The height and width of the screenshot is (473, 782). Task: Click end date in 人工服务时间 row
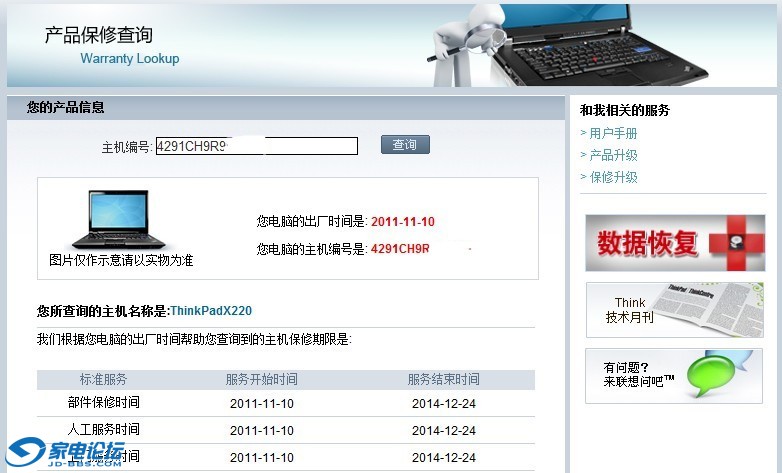[444, 431]
